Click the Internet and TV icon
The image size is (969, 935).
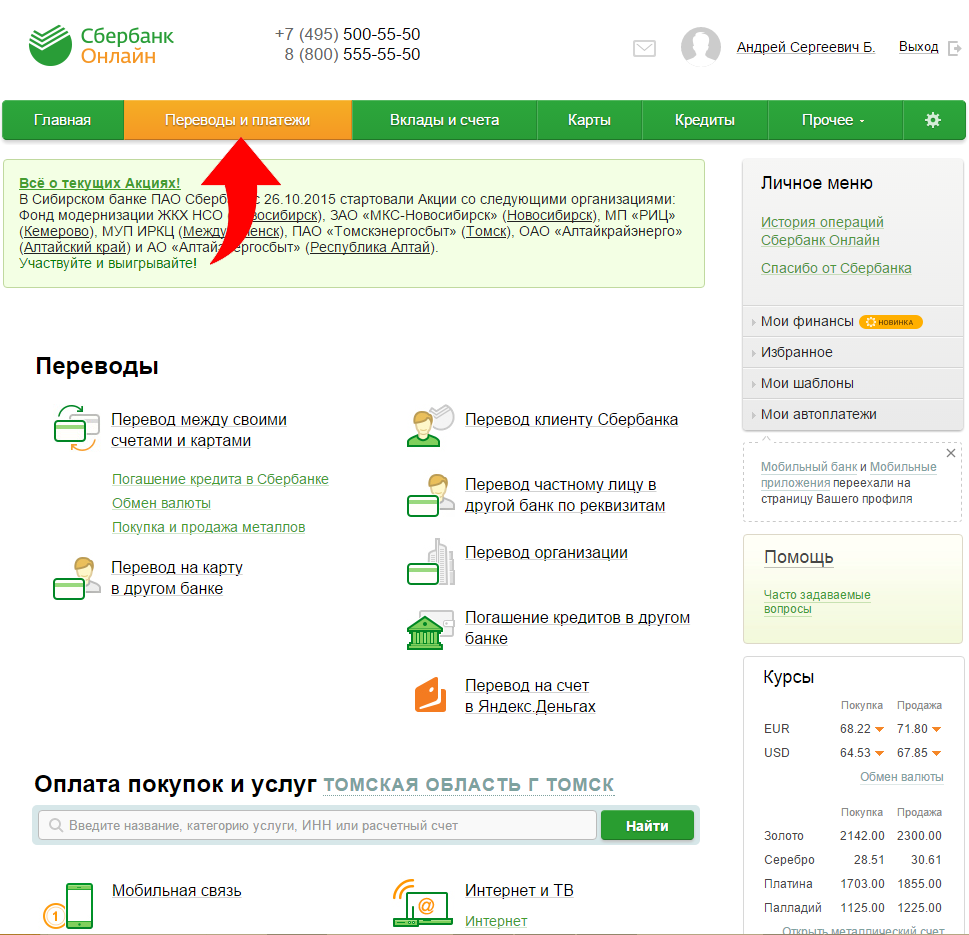click(422, 903)
